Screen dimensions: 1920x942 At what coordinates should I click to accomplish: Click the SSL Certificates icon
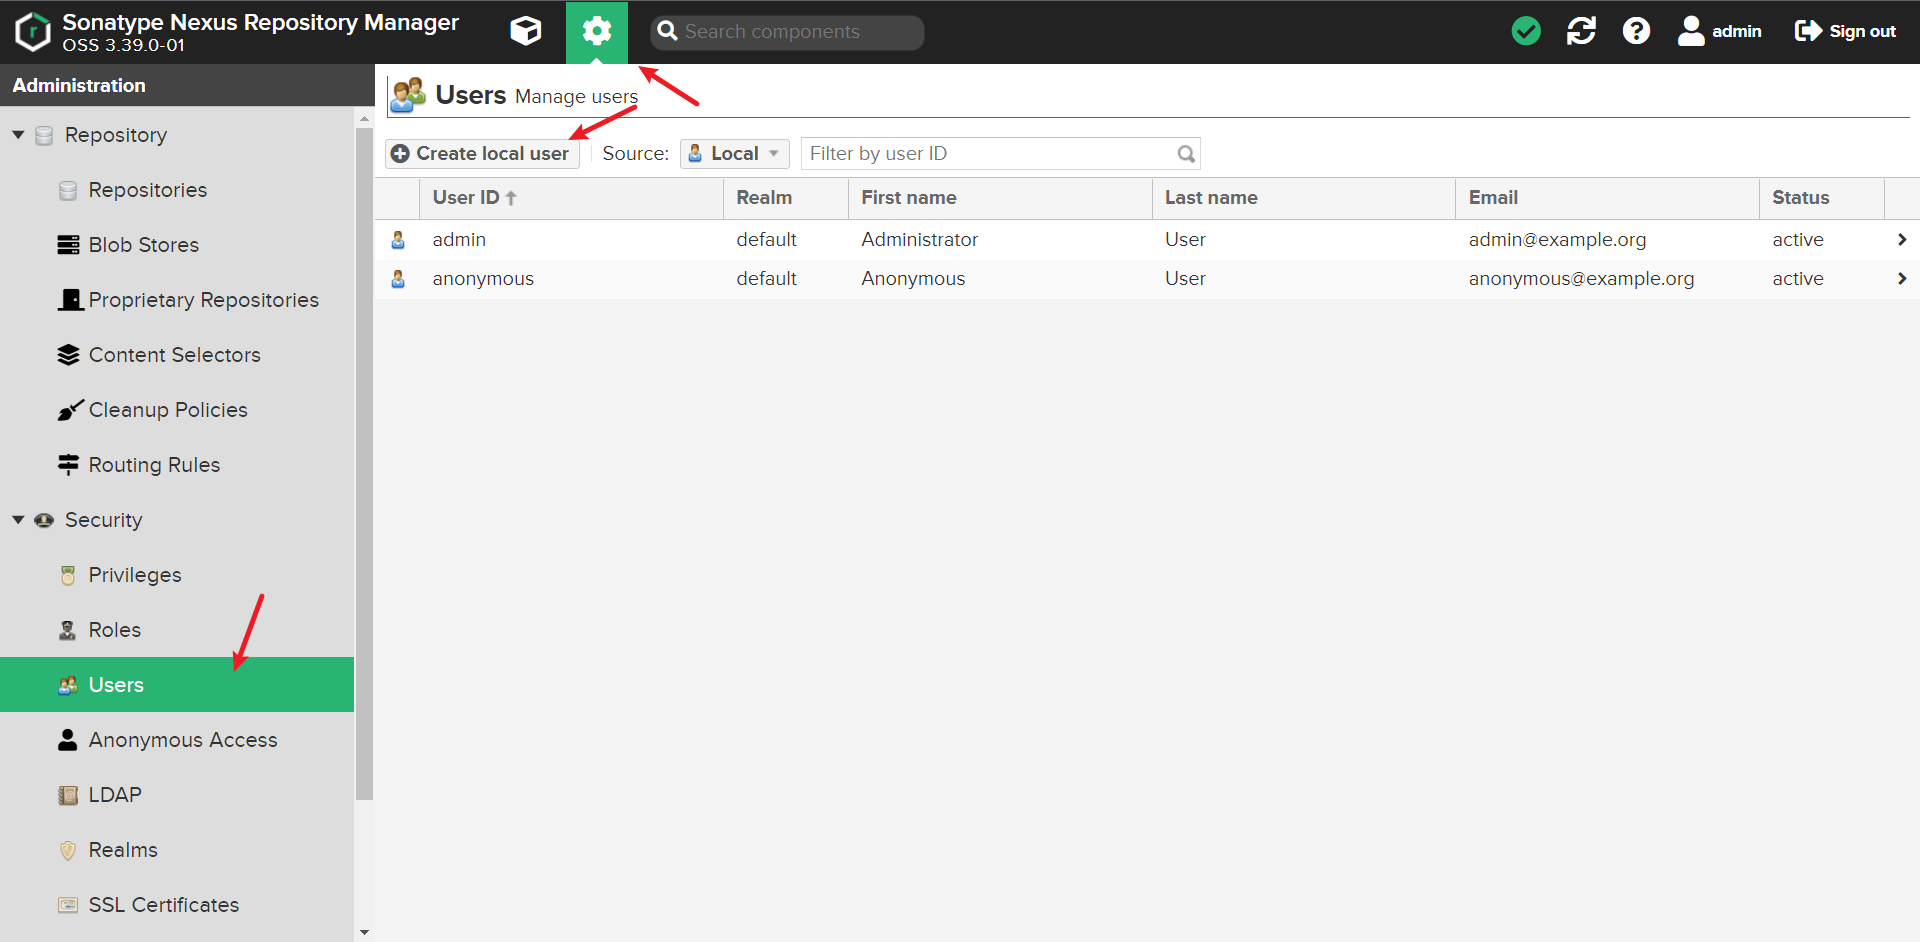click(68, 905)
